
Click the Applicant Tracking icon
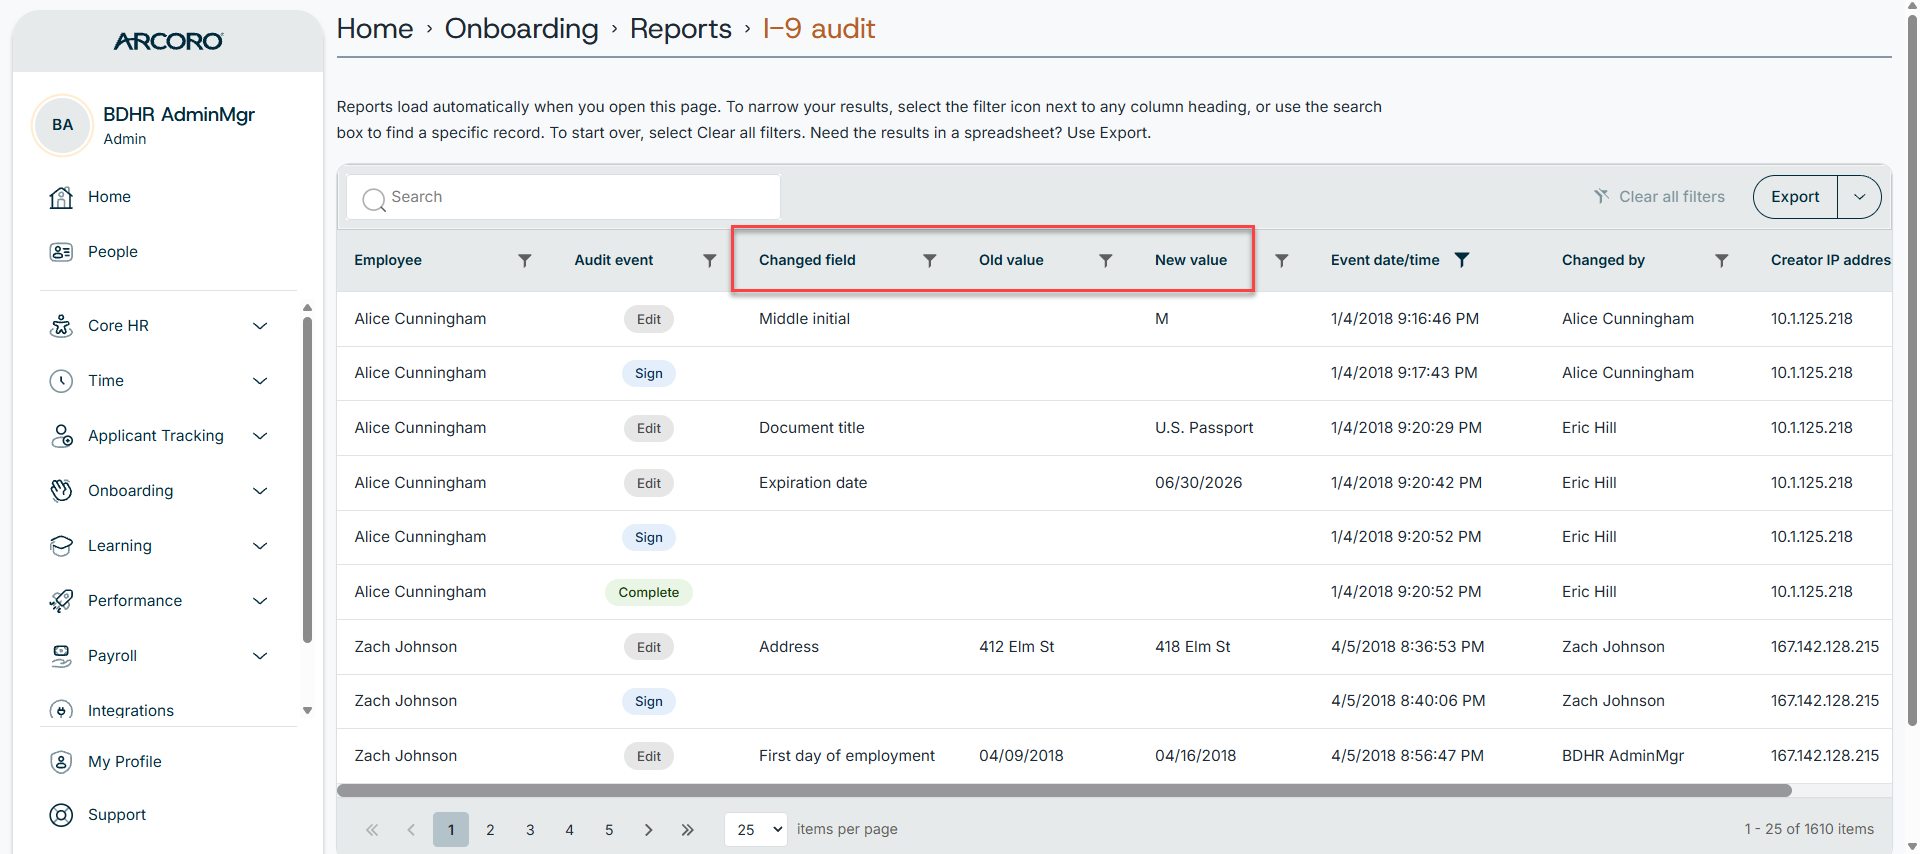pos(61,436)
